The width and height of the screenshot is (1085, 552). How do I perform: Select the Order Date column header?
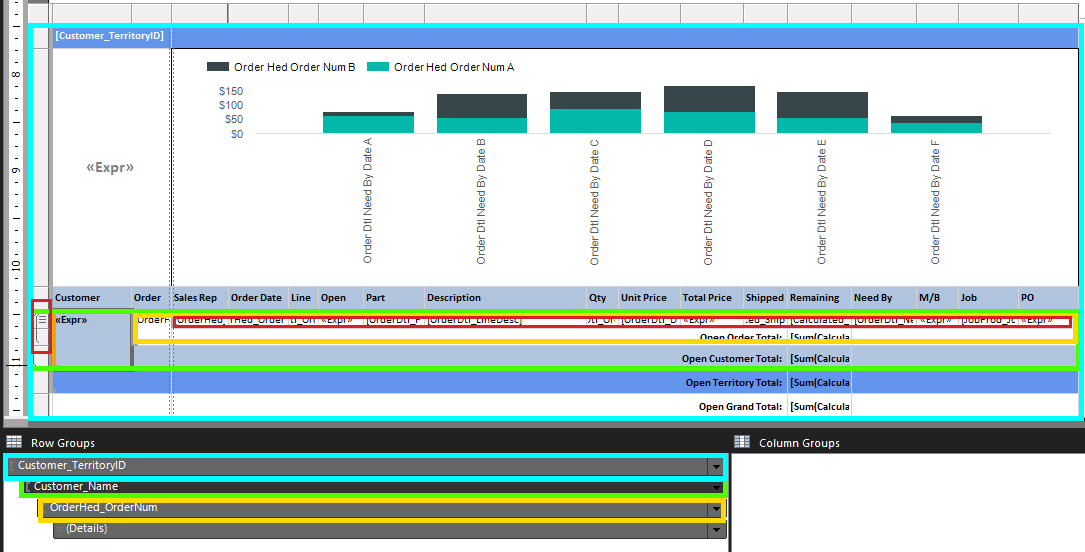coord(258,297)
